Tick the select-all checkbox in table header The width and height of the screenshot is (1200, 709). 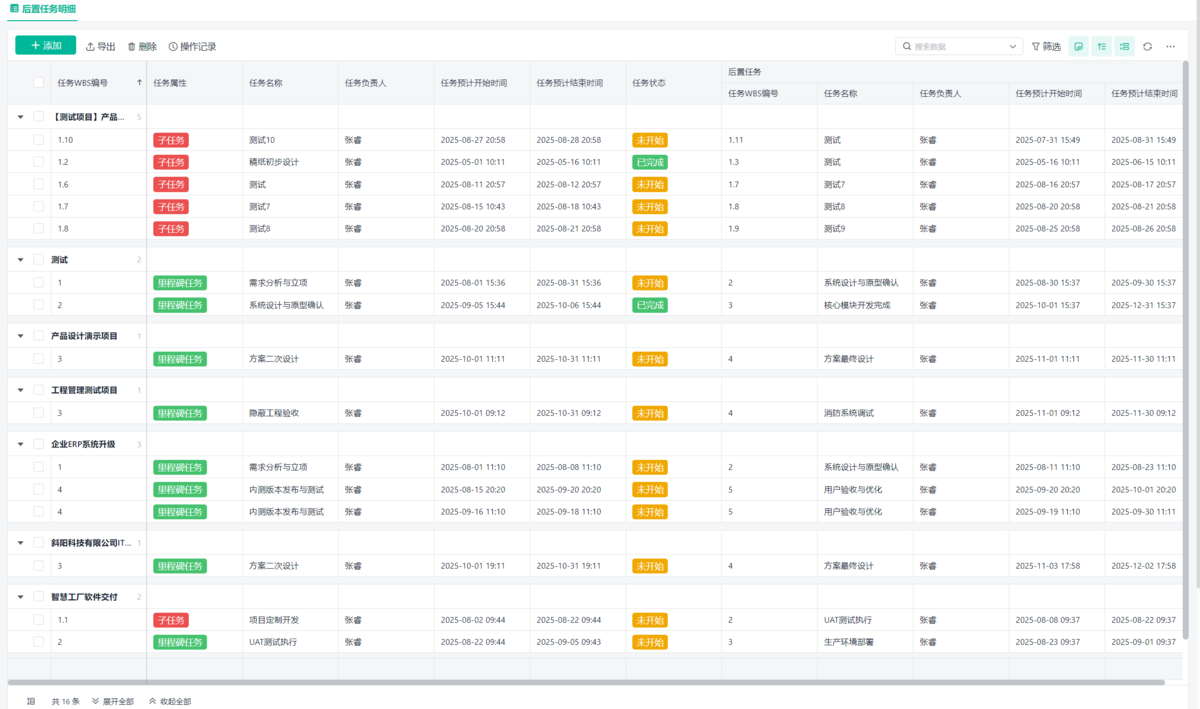click(38, 83)
